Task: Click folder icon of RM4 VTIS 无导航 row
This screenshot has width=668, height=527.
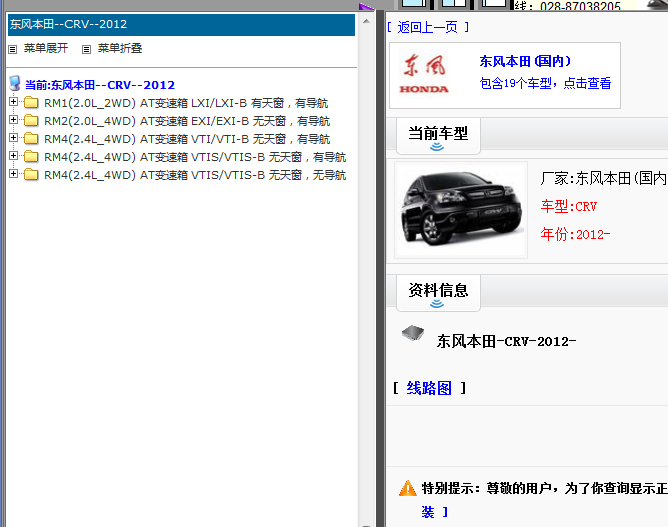Action: pos(31,174)
